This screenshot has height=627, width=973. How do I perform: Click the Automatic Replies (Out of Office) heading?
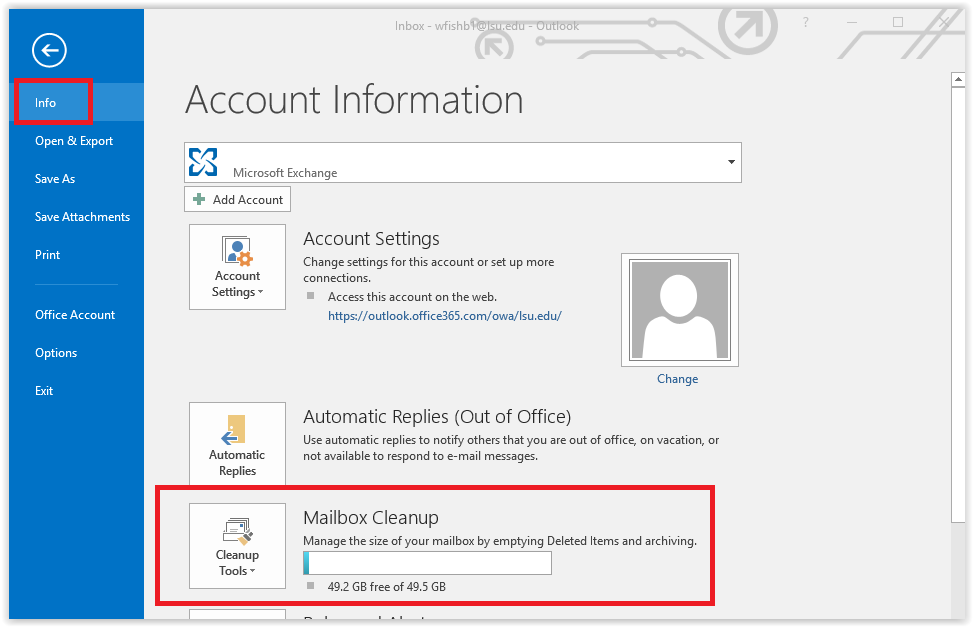(x=437, y=416)
